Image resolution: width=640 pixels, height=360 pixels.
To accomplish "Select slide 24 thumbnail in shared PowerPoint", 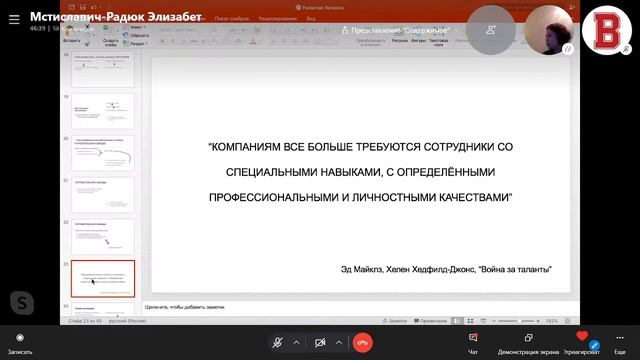I will tap(103, 309).
